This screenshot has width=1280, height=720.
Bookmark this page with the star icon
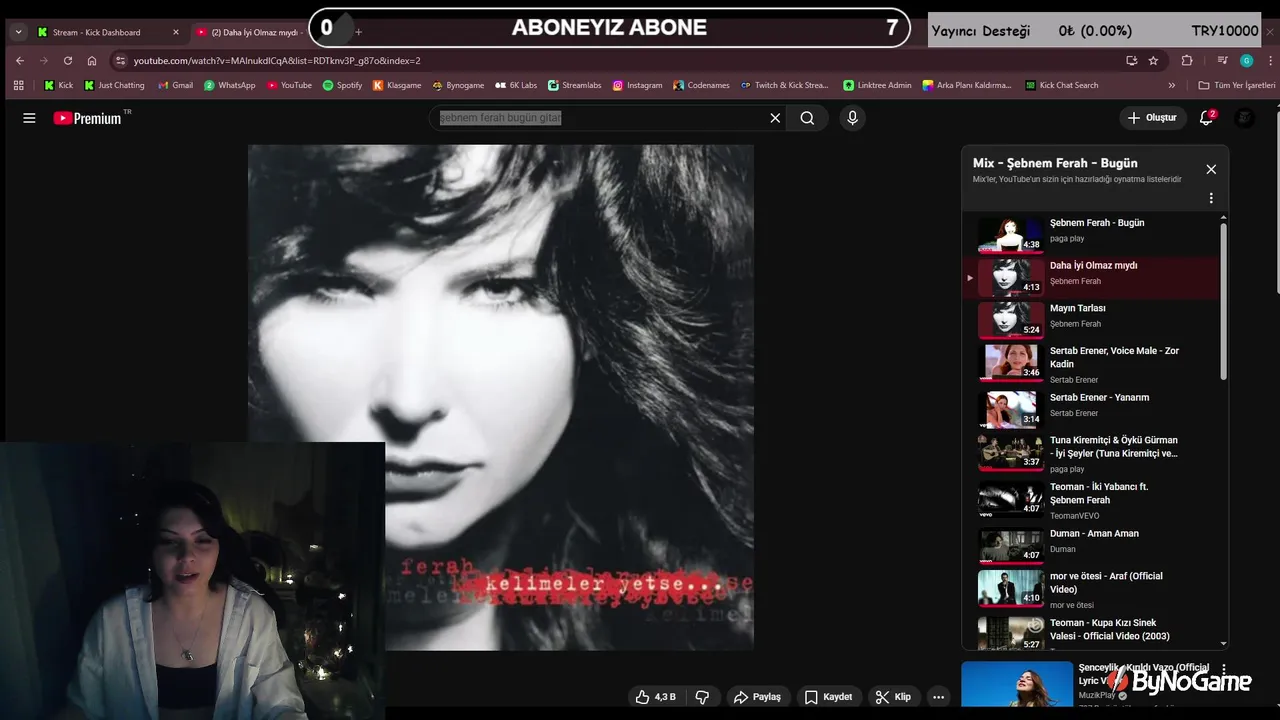point(1153,60)
